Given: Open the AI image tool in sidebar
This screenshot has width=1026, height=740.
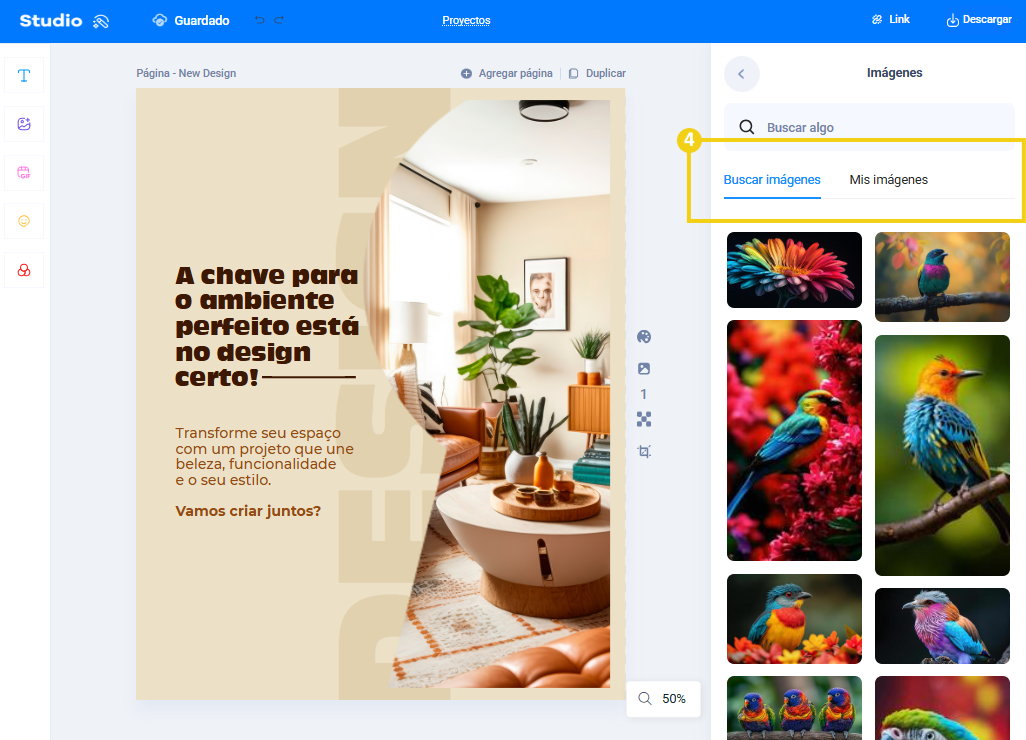Looking at the screenshot, I should [24, 124].
